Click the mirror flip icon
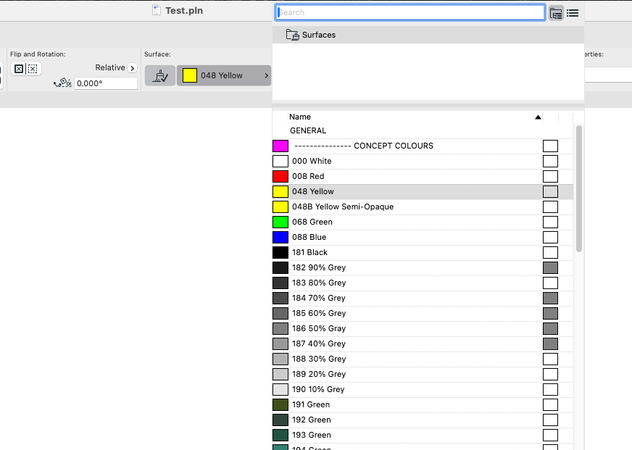632x450 pixels. pyautogui.click(x=19, y=69)
